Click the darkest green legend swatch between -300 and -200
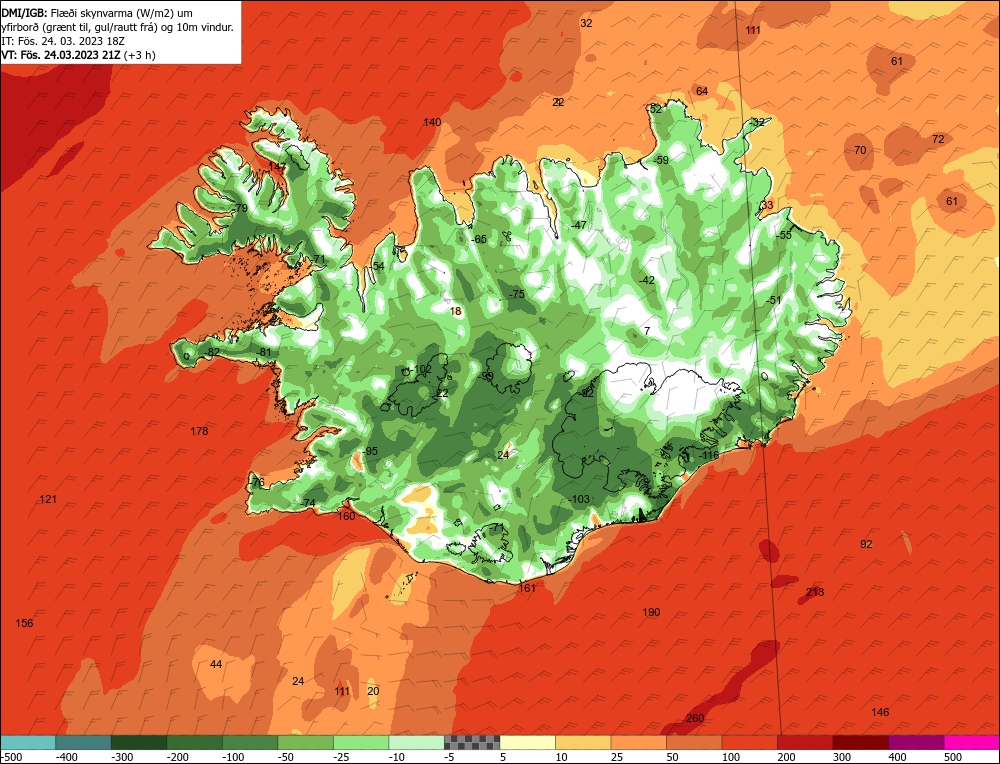1000x764 pixels. coord(138,742)
